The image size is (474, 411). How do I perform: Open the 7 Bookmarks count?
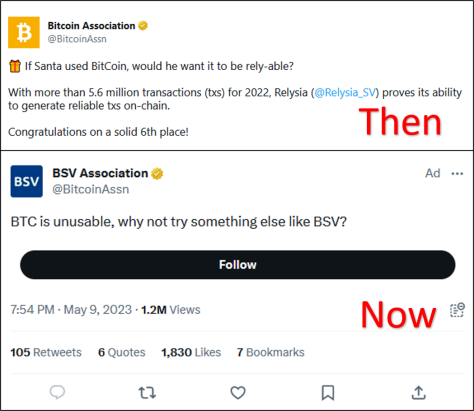click(271, 352)
